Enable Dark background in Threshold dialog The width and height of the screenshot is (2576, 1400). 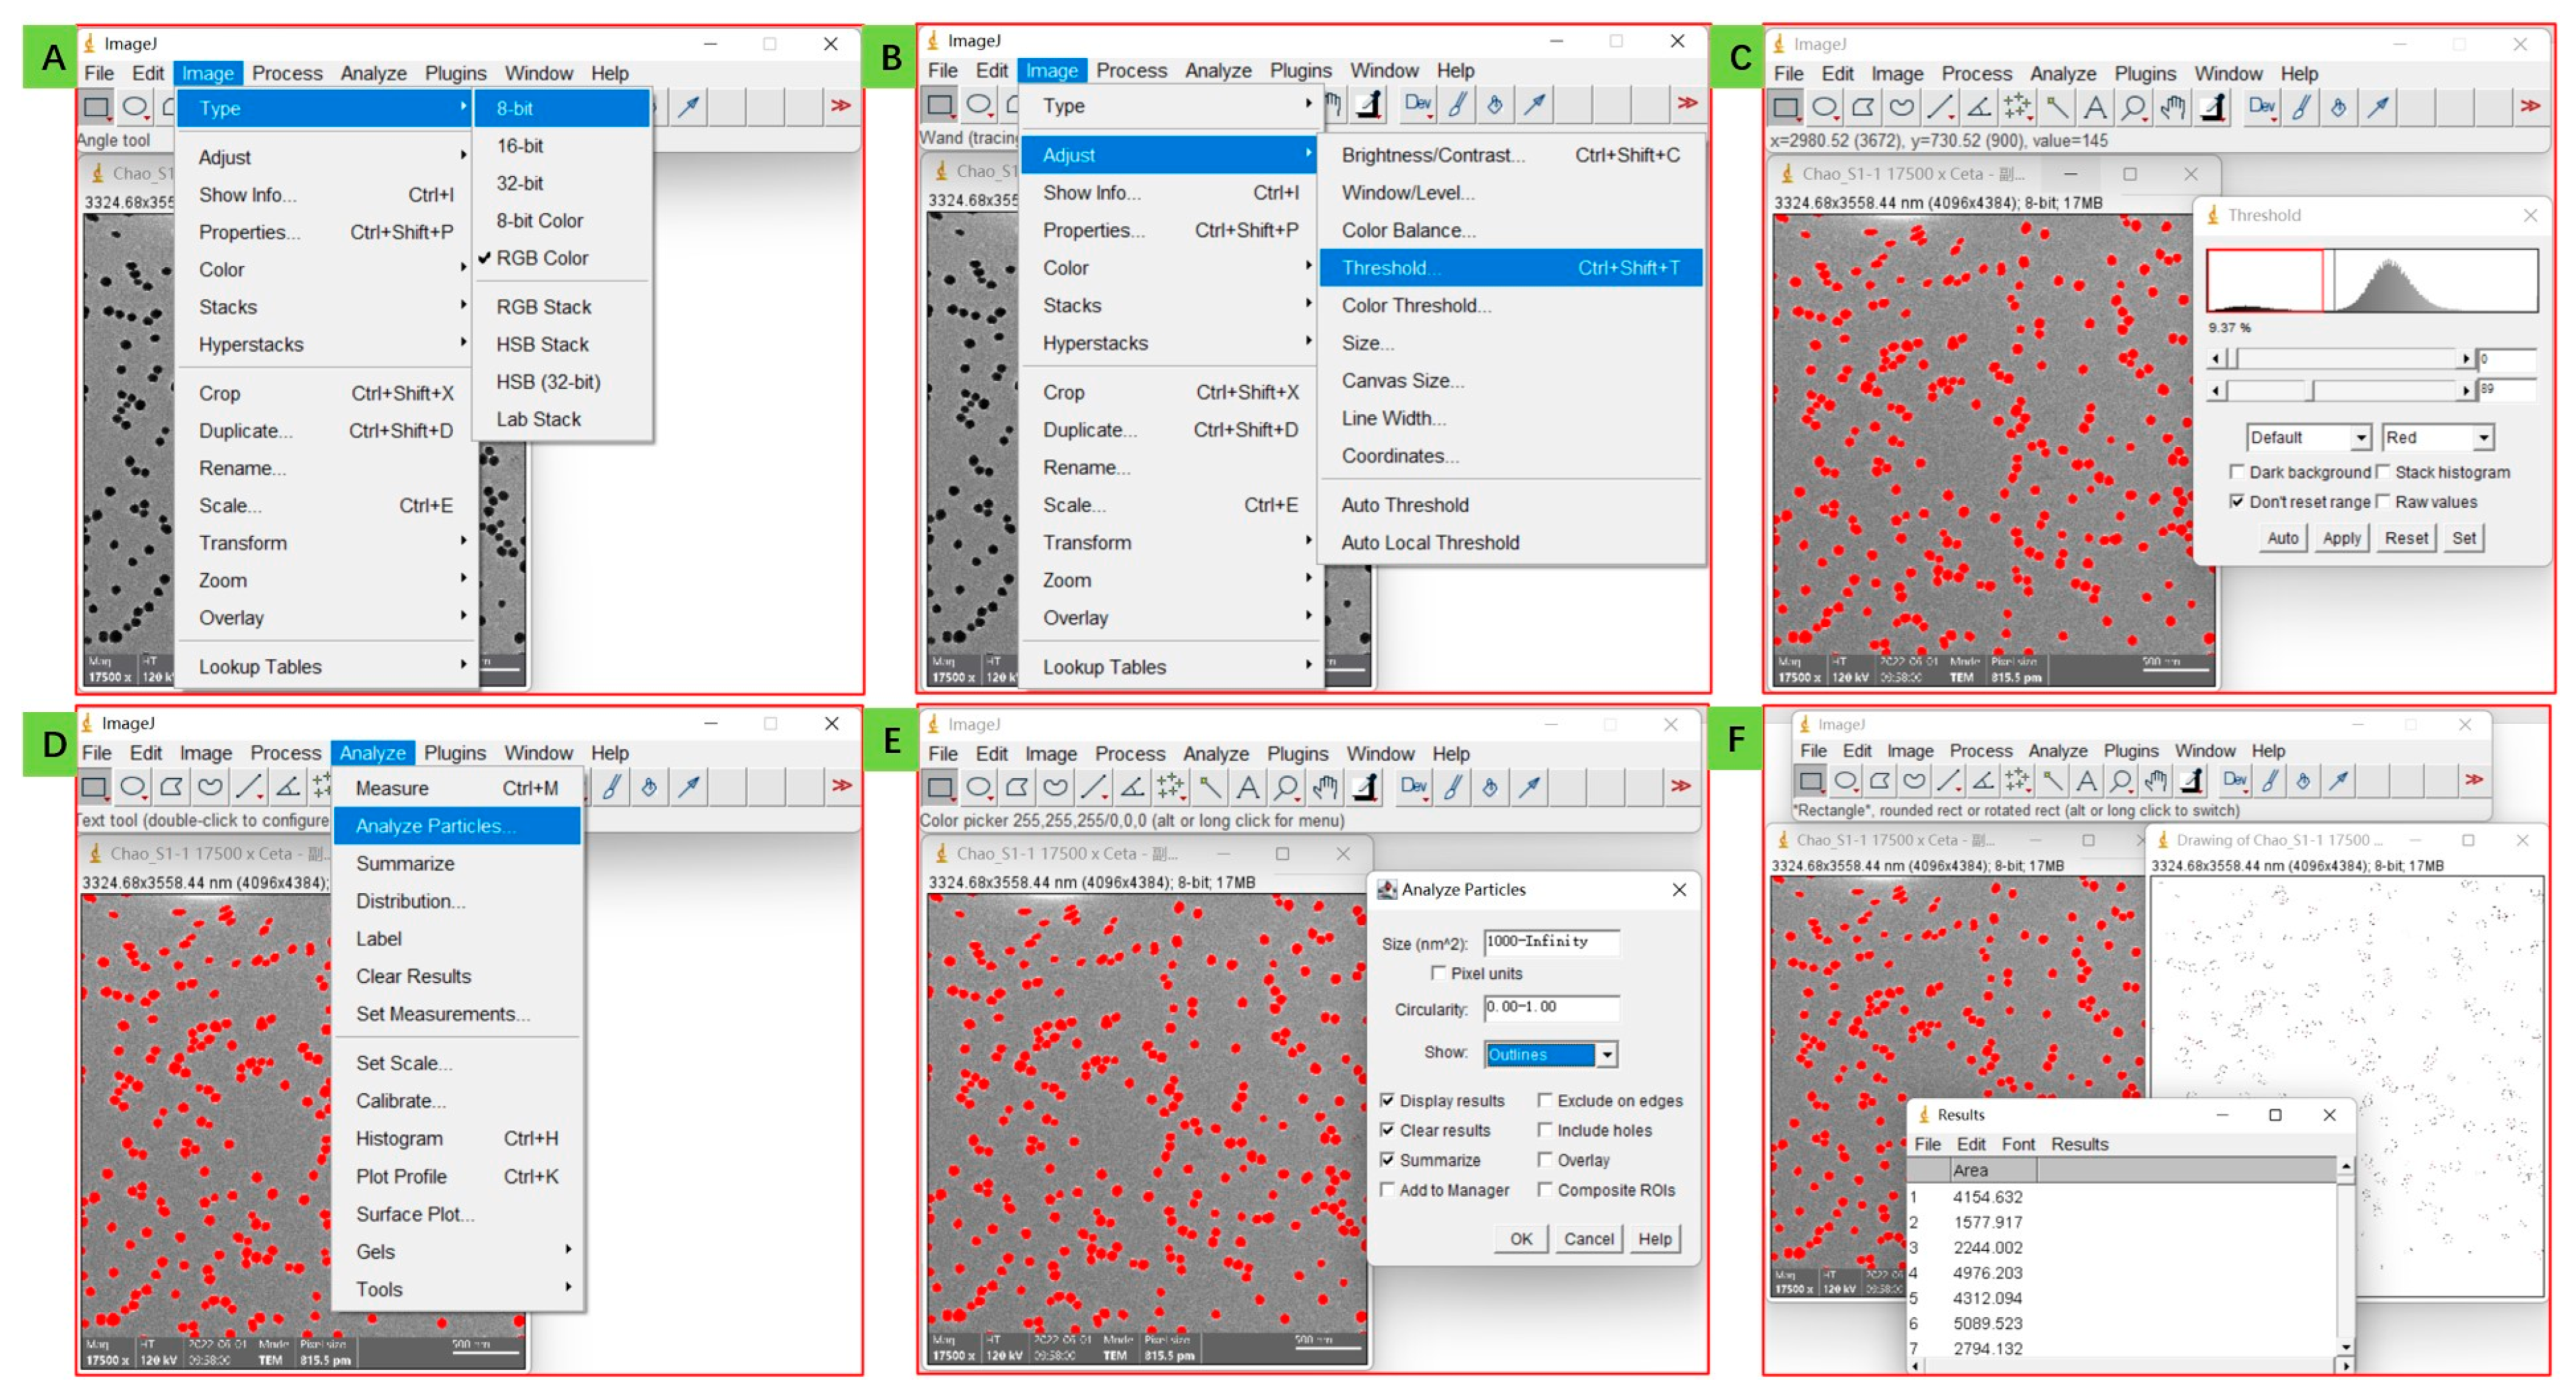[2237, 472]
